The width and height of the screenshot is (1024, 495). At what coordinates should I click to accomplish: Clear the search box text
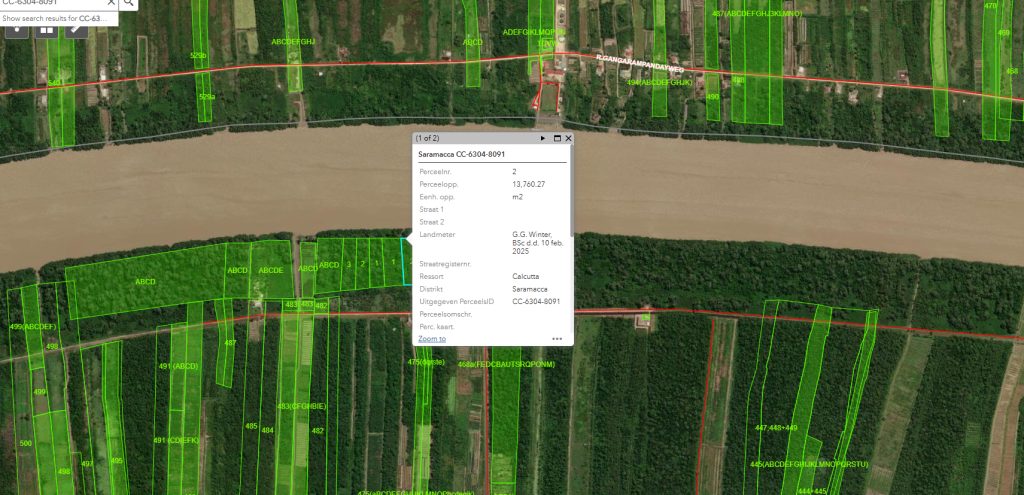click(x=110, y=3)
